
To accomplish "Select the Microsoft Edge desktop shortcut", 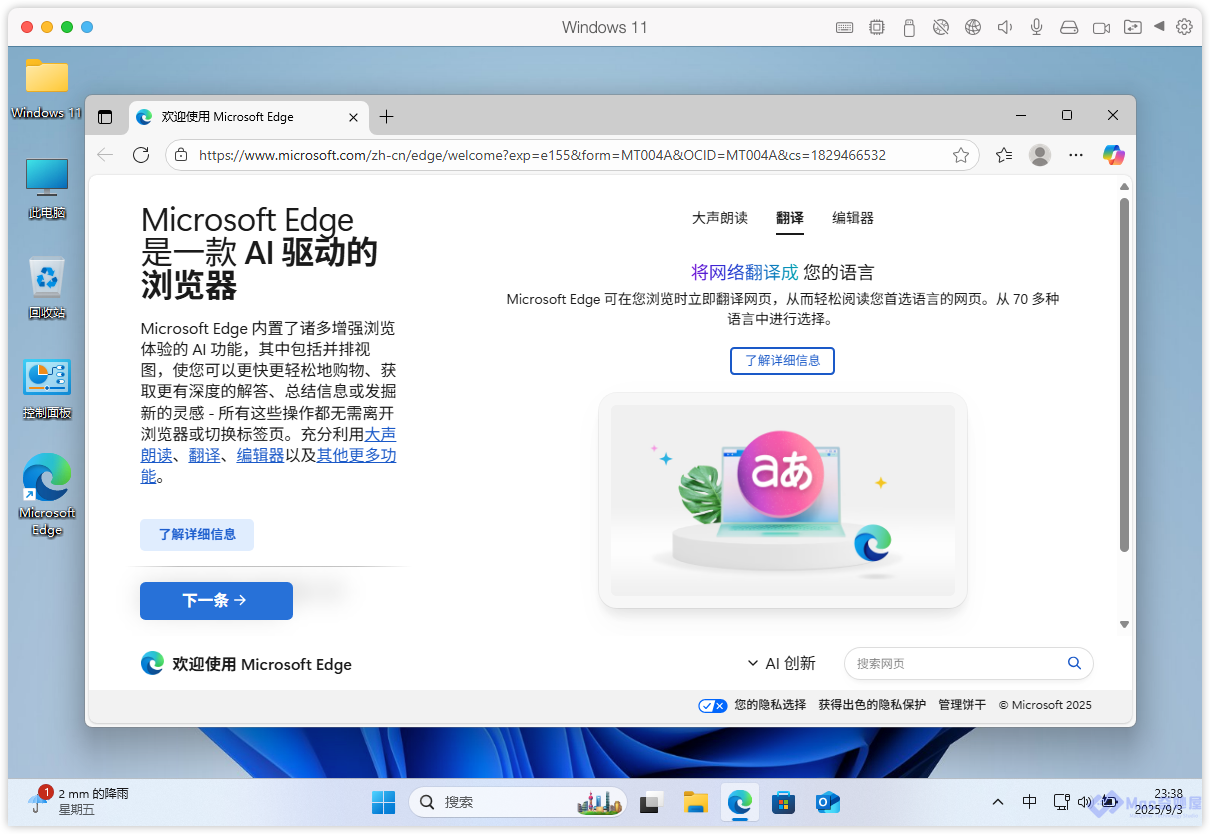I will point(47,494).
